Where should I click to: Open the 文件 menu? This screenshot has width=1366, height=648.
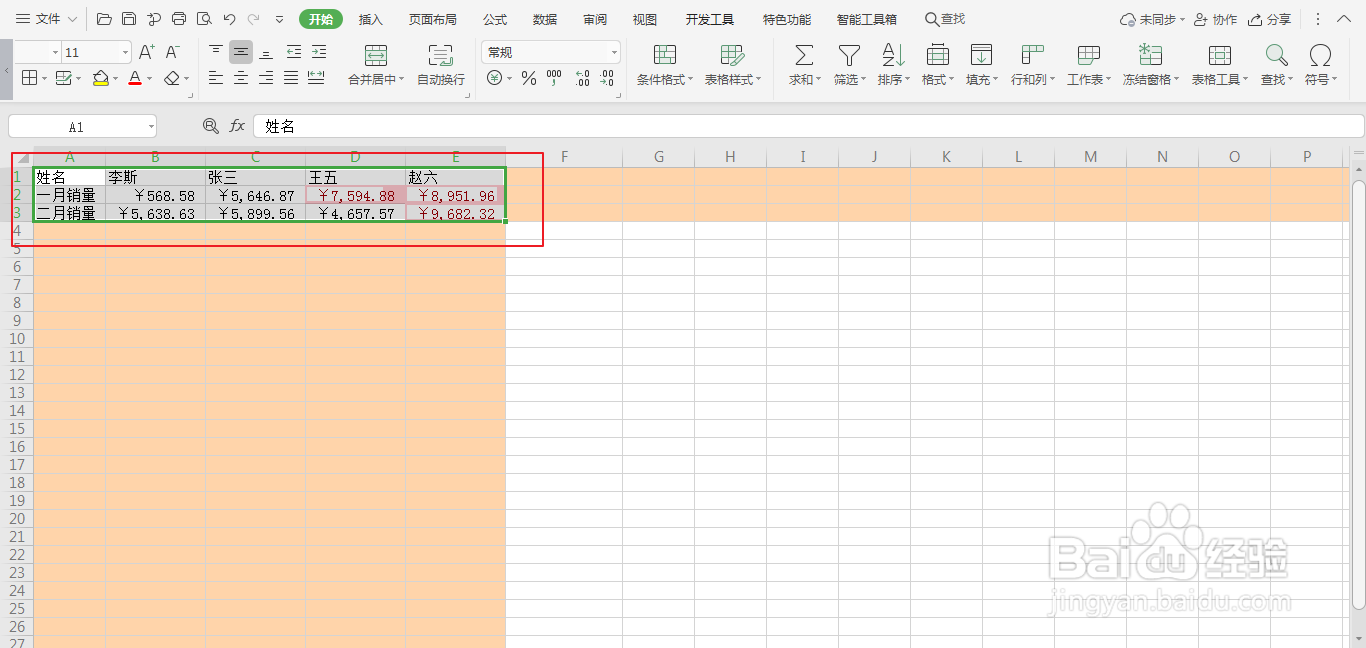click(x=46, y=19)
